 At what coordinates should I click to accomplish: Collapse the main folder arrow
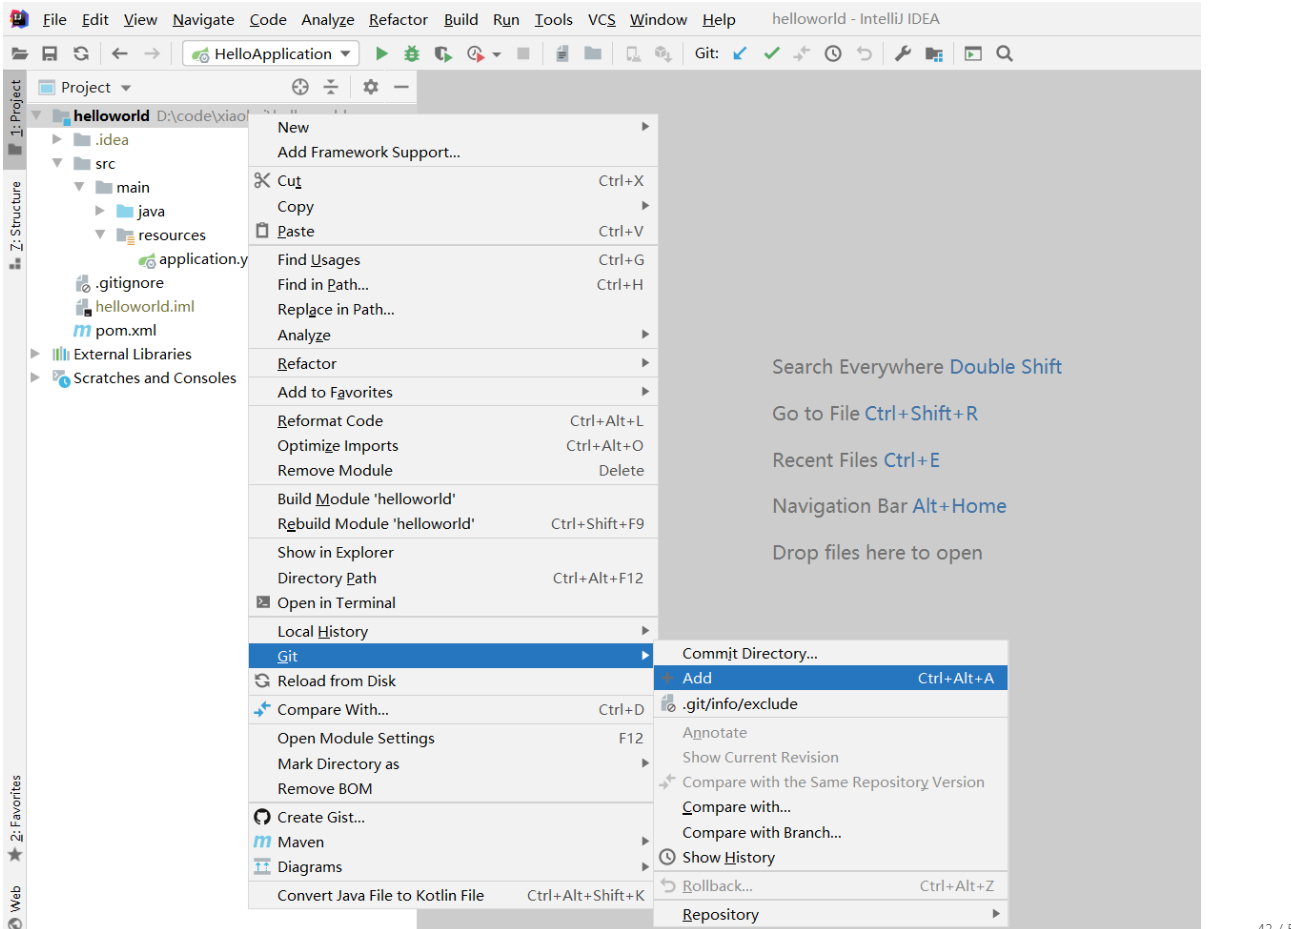tap(79, 187)
